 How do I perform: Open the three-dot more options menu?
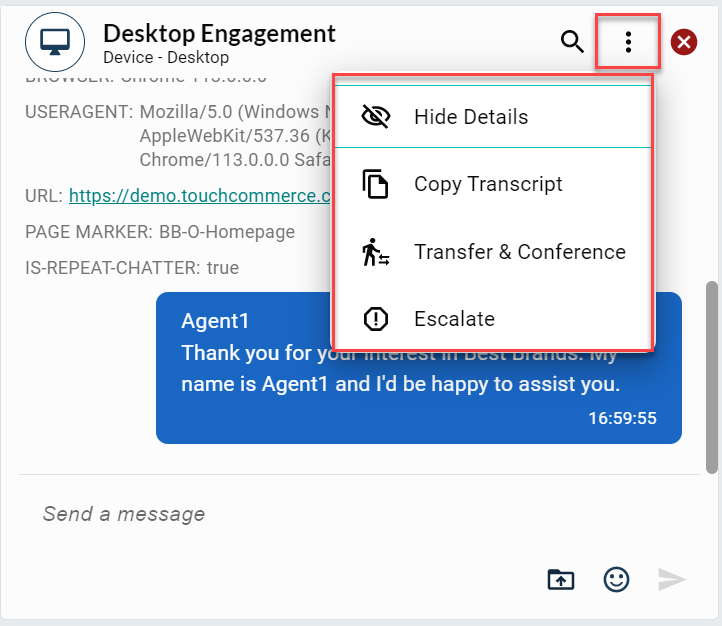coord(628,42)
